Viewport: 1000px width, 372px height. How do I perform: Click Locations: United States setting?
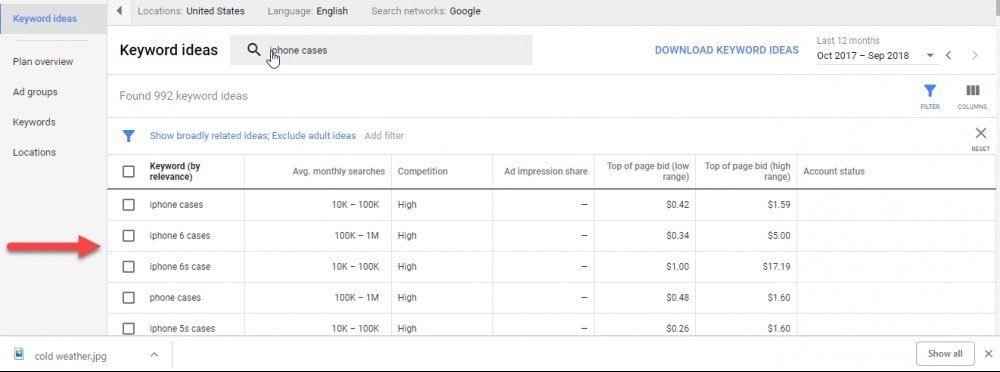tap(191, 11)
